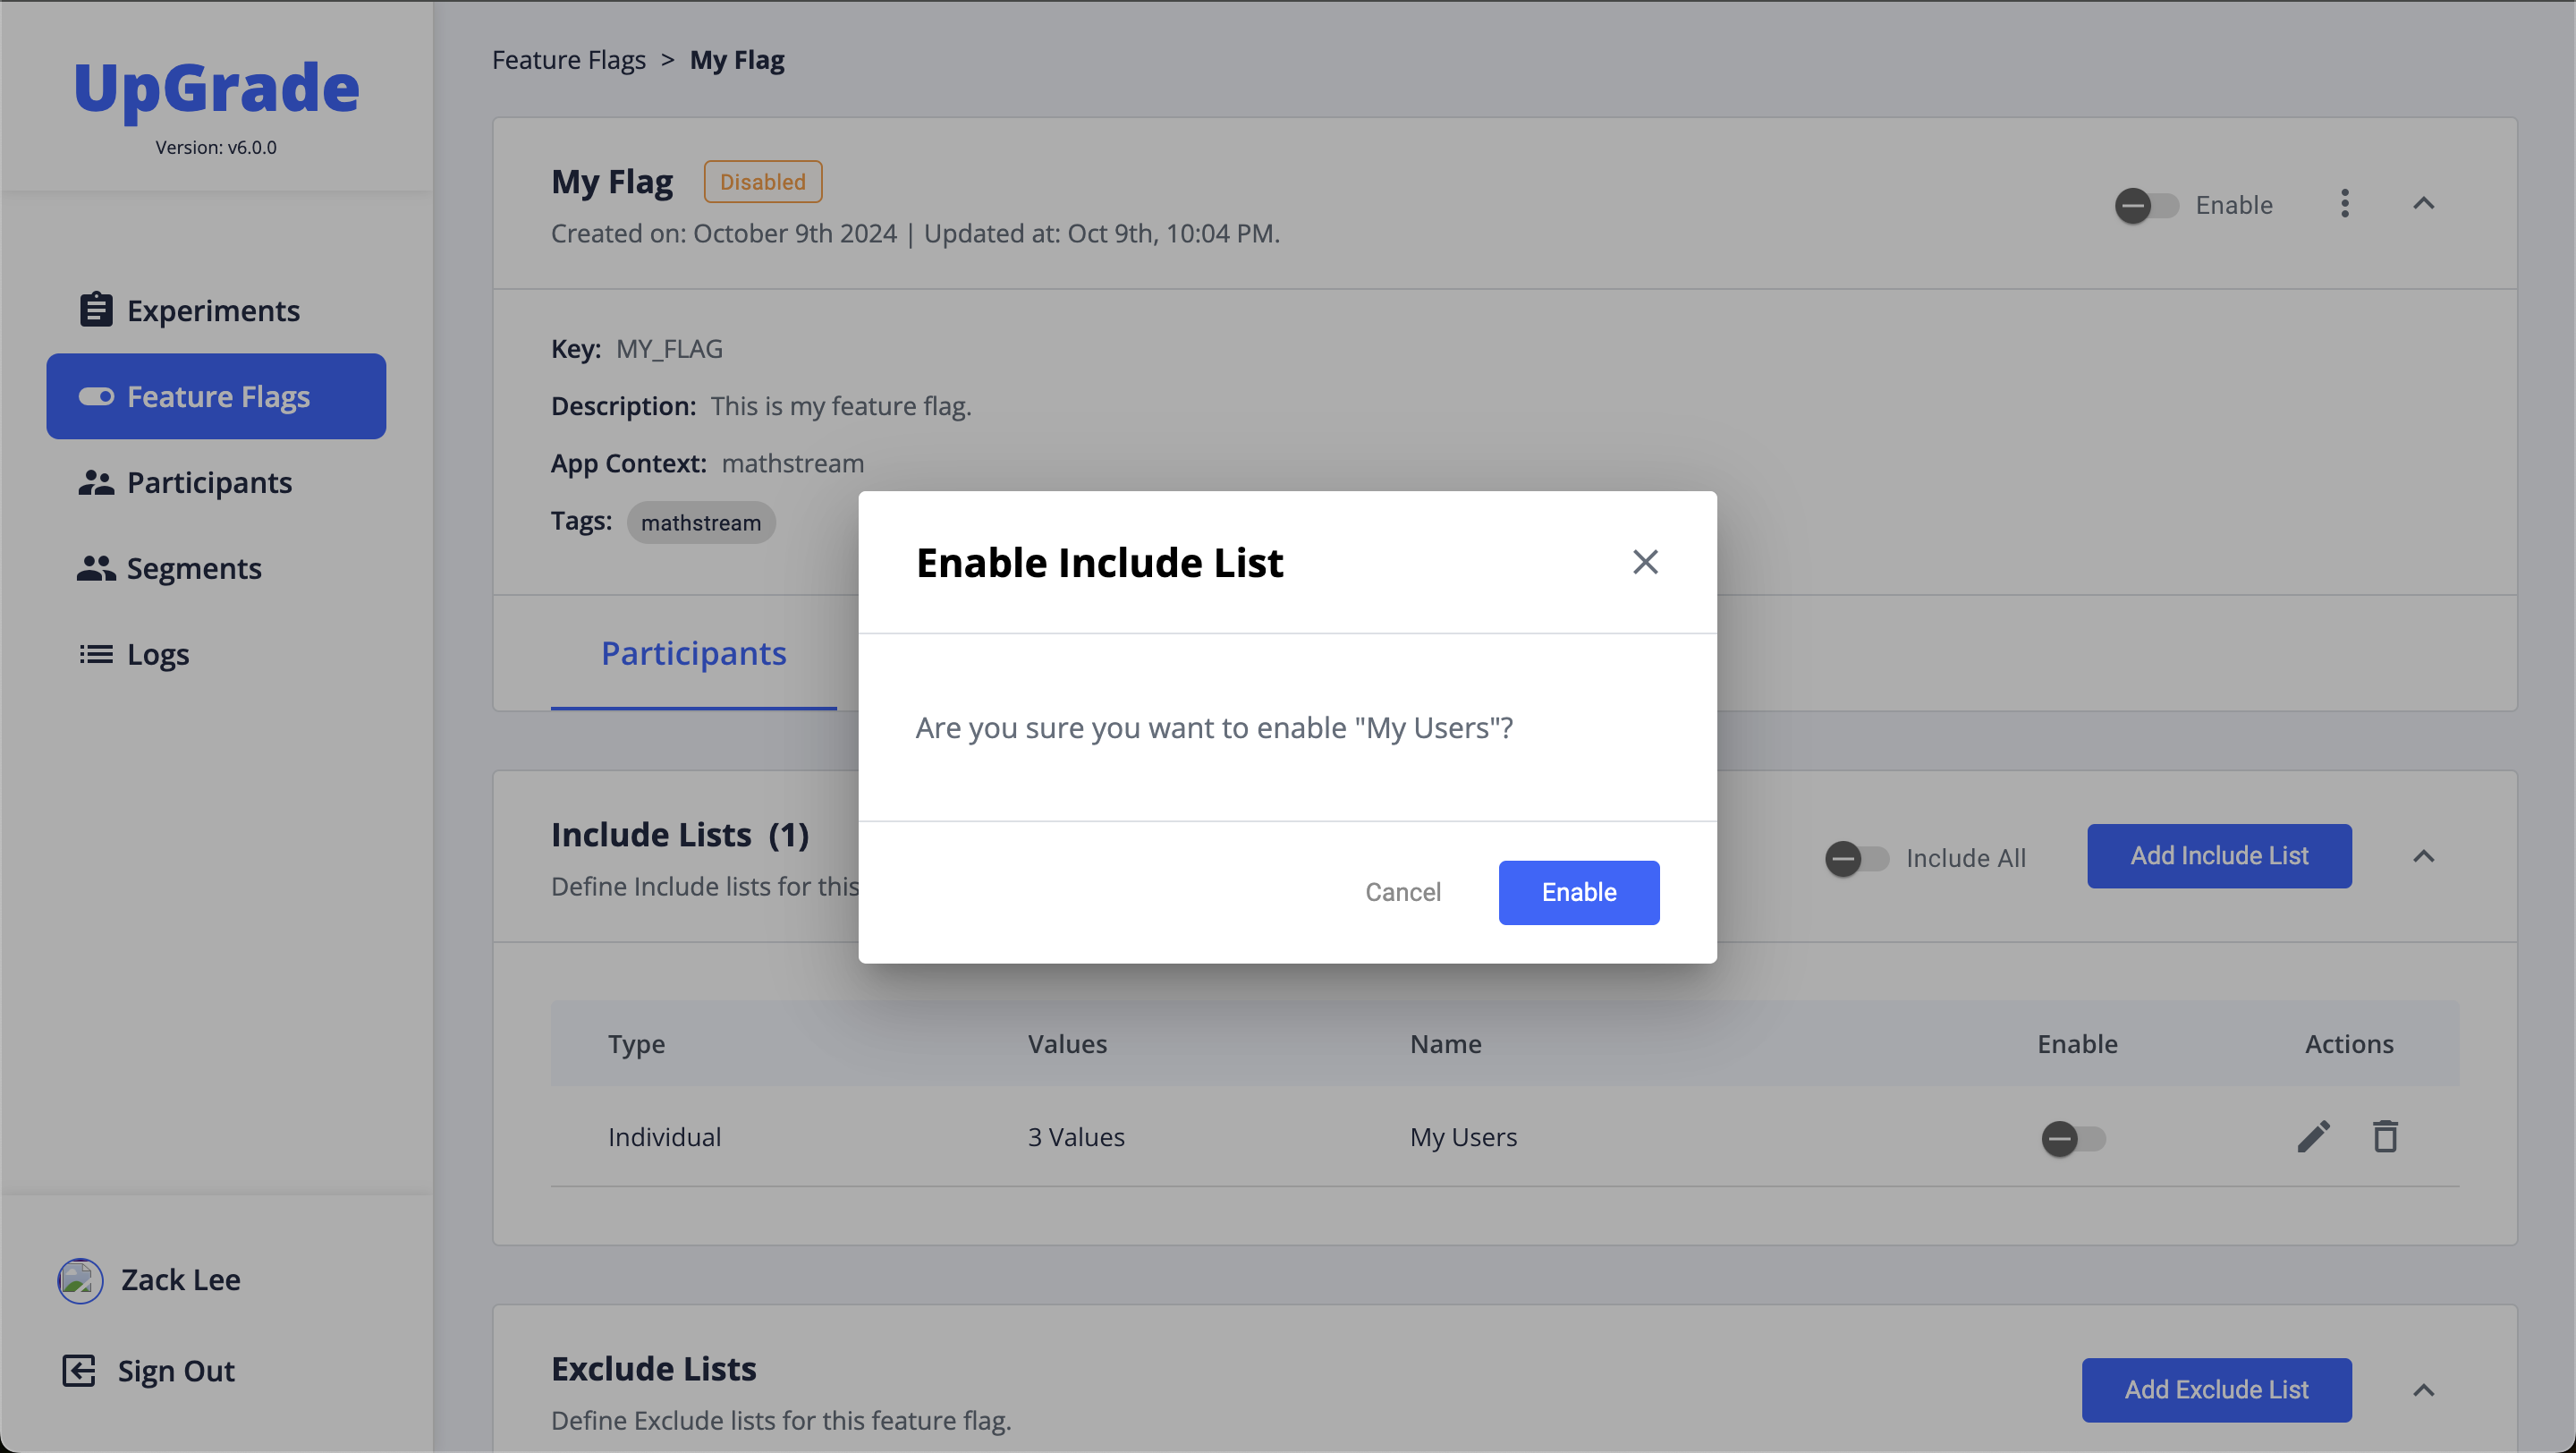Toggle the Include All switch
The width and height of the screenshot is (2576, 1453).
click(x=1856, y=858)
